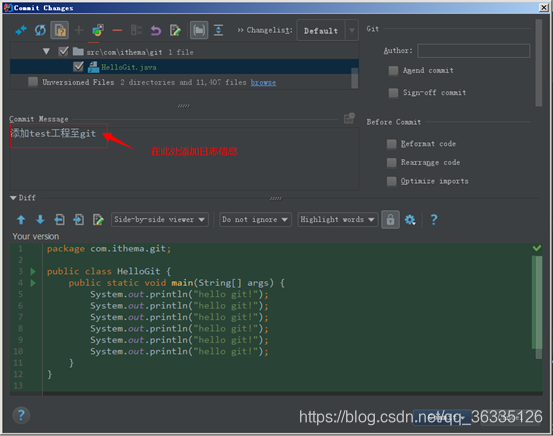Click the right options panel scrollbar

[538, 63]
